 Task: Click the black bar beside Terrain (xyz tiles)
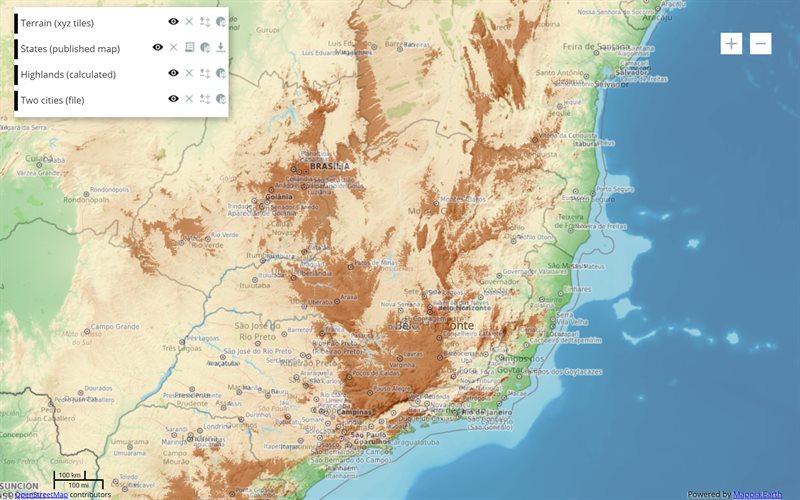[x=16, y=23]
